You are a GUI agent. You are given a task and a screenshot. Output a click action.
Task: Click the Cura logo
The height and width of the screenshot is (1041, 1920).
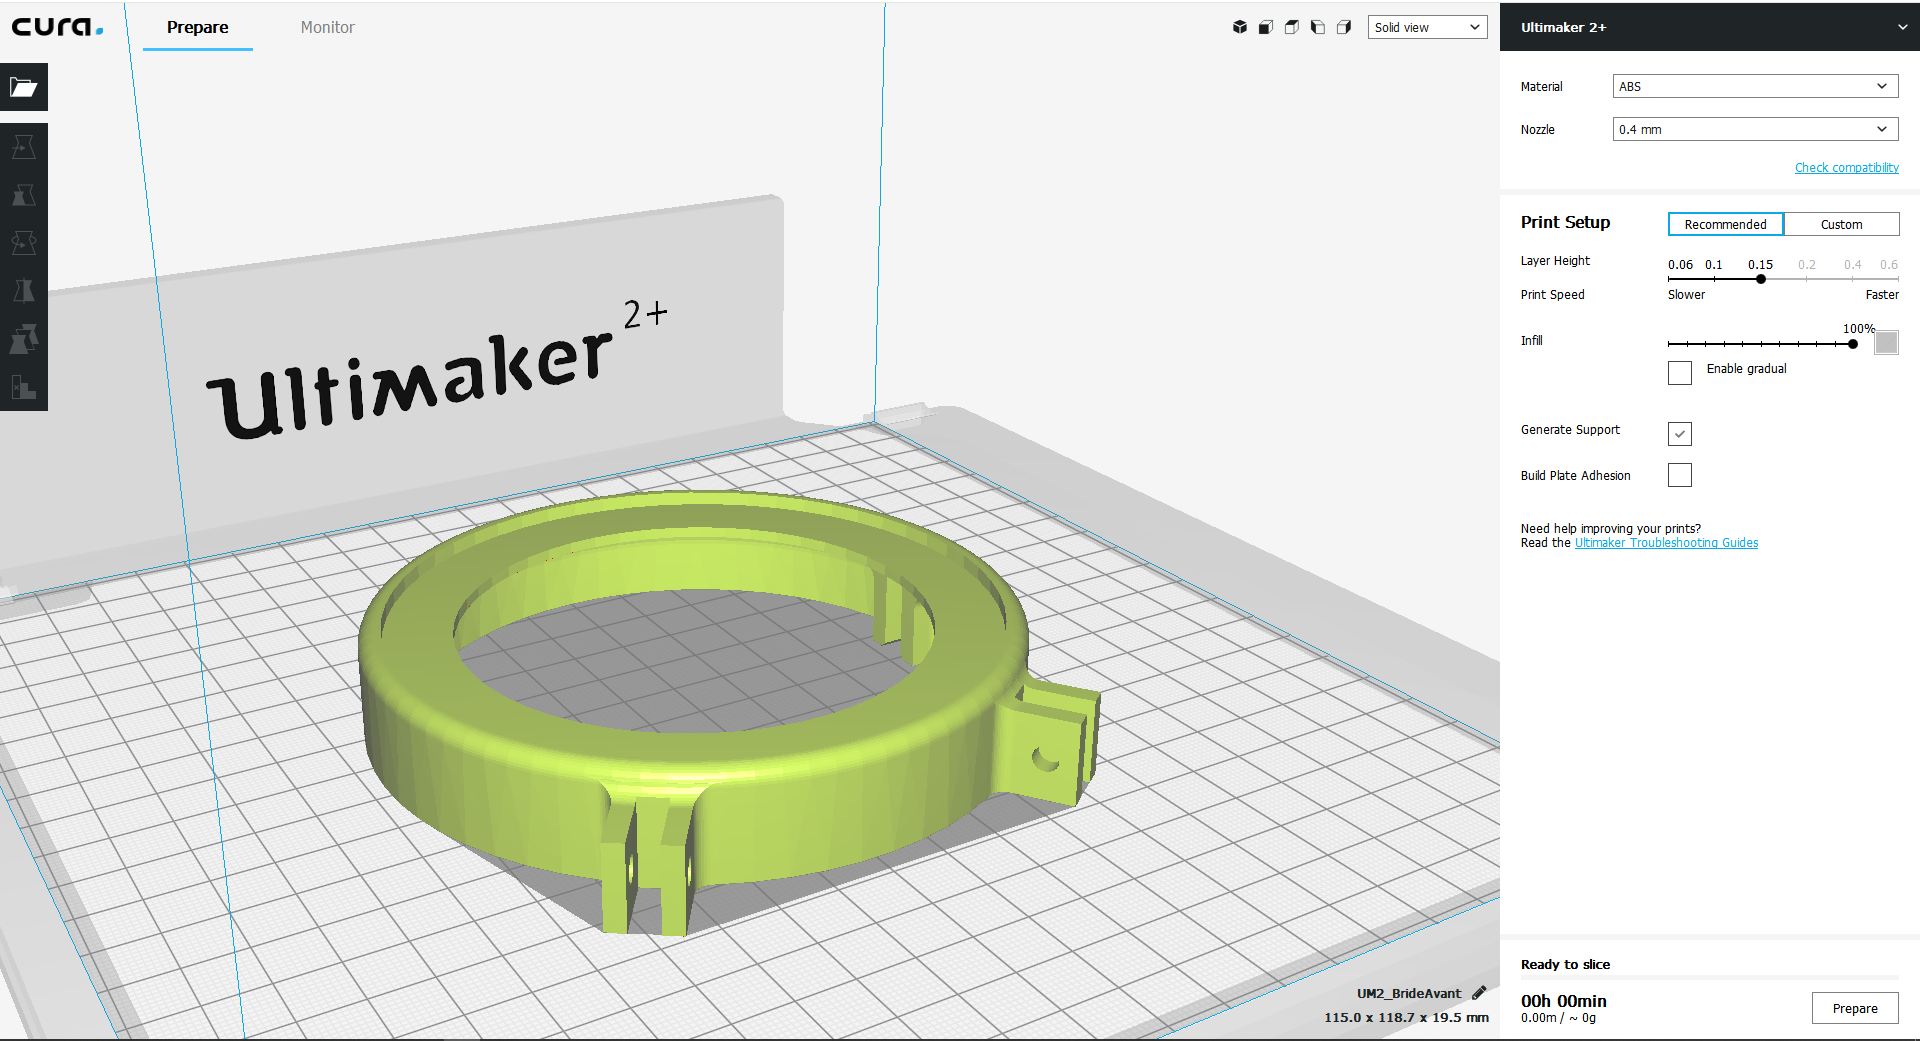point(57,27)
